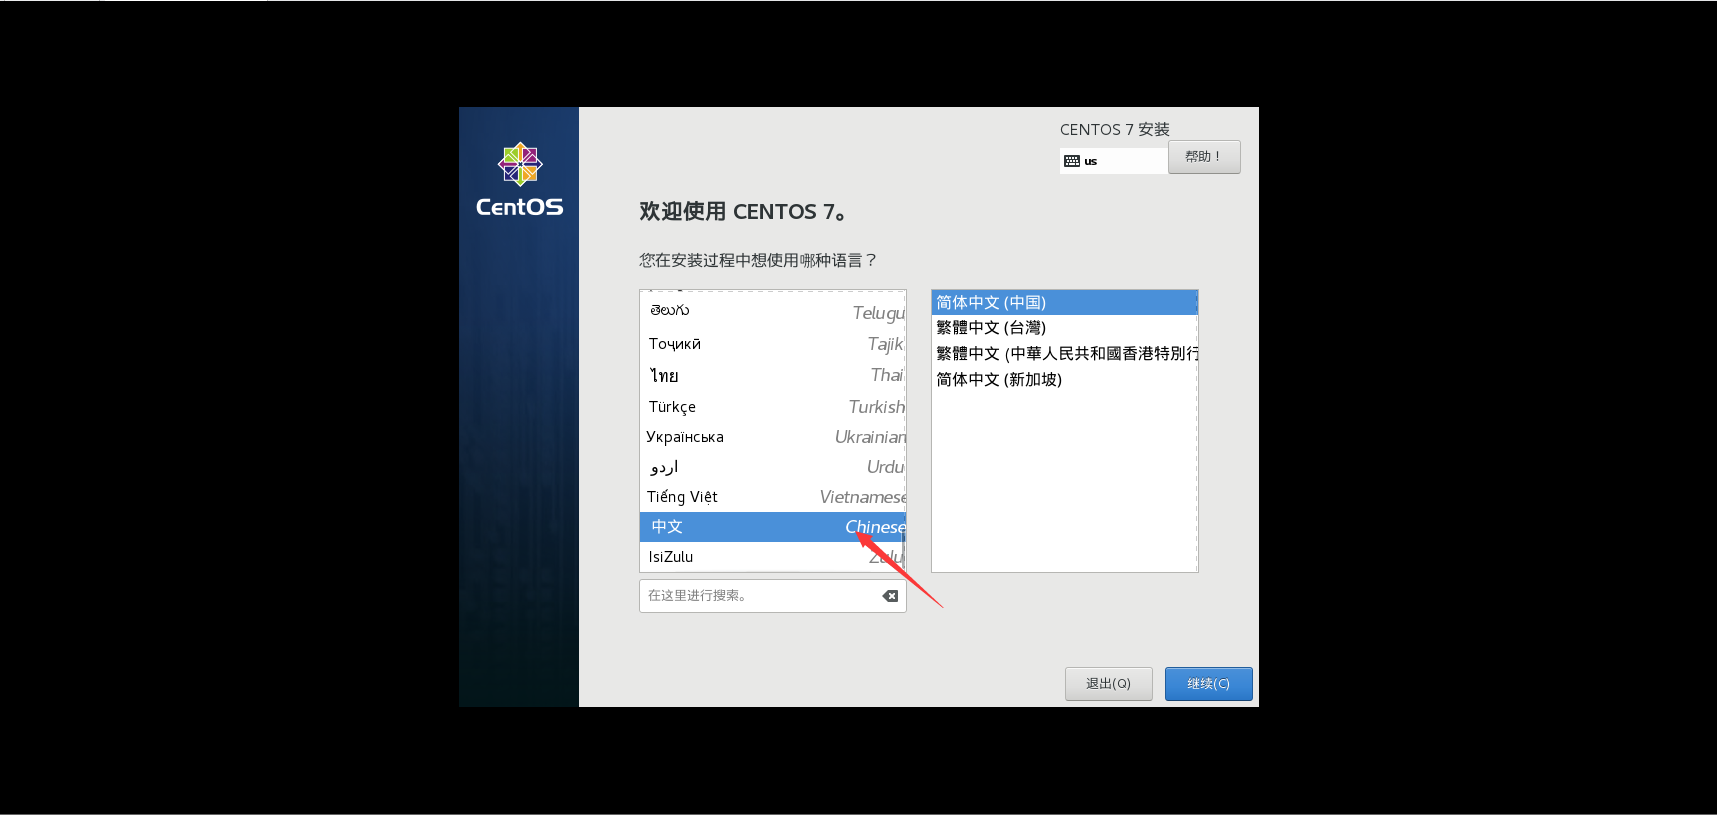1717x815 pixels.
Task: Select Tiếng Việt Vietnamese language
Action: tap(772, 497)
